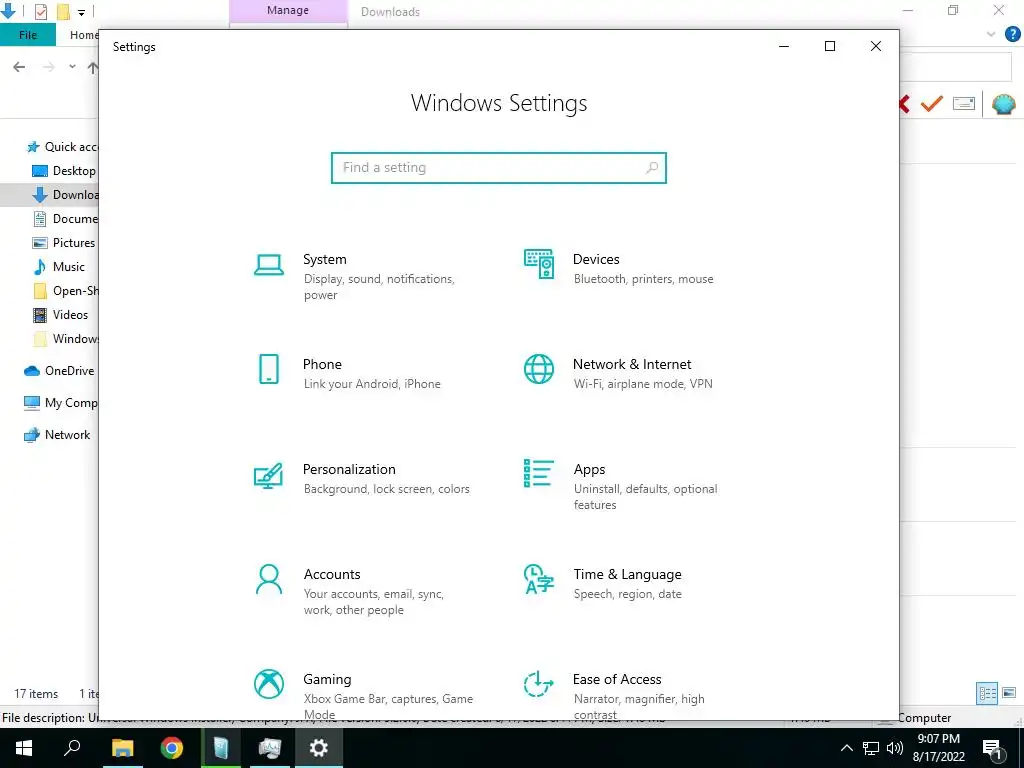Switch Explorer to large icons view
Viewport: 1024px width, 768px height.
pyautogui.click(x=1009, y=693)
